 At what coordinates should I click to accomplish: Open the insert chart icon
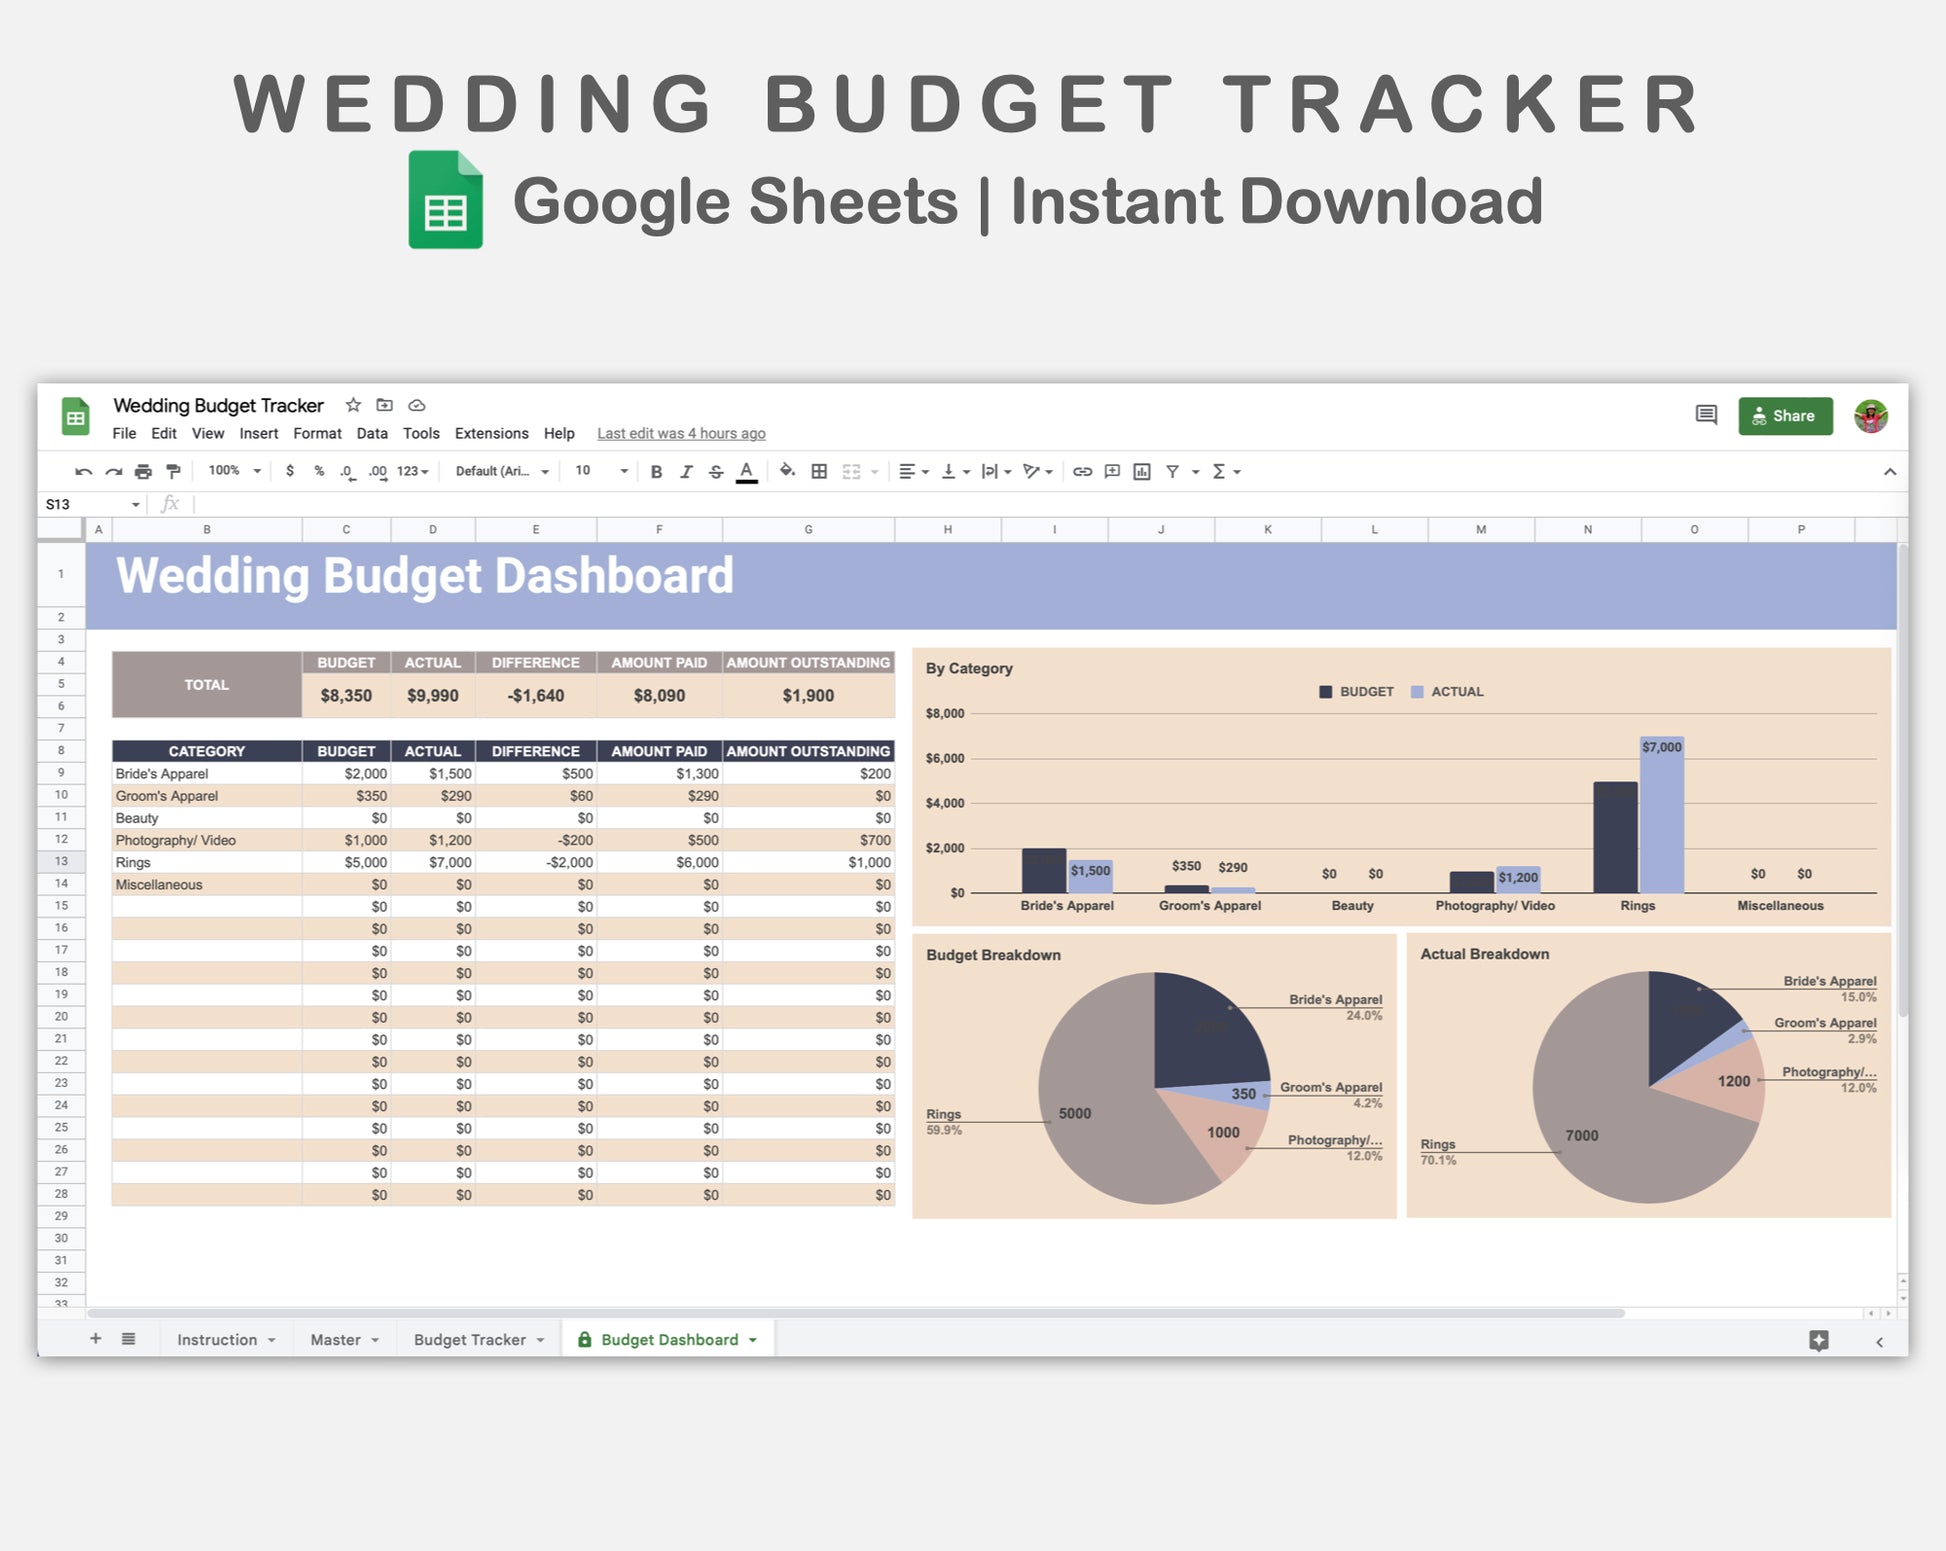click(1142, 472)
